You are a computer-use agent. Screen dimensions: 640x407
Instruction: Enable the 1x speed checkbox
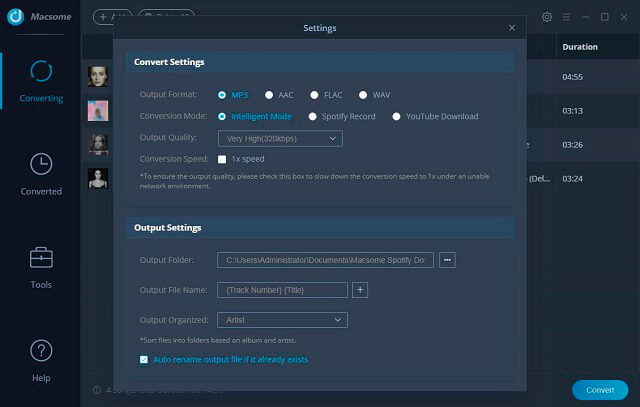[x=222, y=159]
